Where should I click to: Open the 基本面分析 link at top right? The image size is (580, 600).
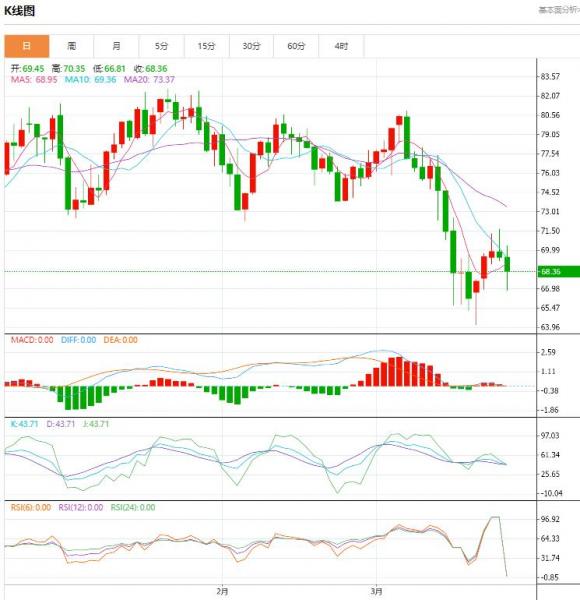[x=559, y=10]
